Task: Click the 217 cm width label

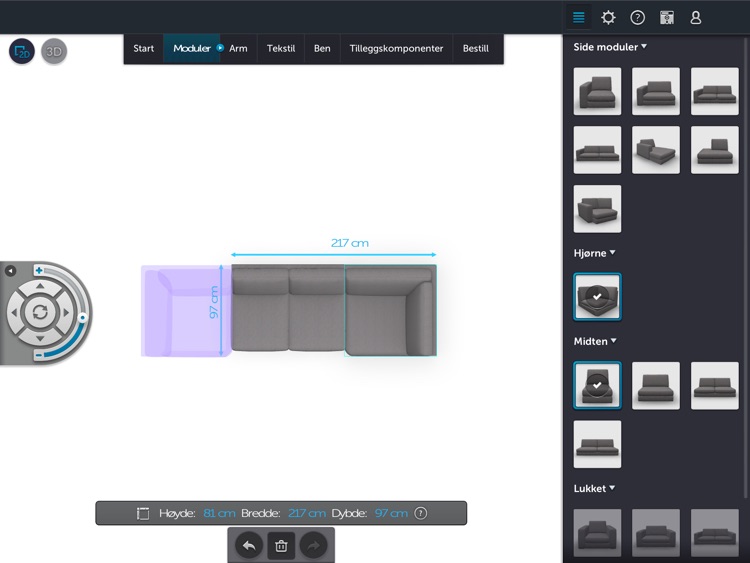Action: (350, 243)
